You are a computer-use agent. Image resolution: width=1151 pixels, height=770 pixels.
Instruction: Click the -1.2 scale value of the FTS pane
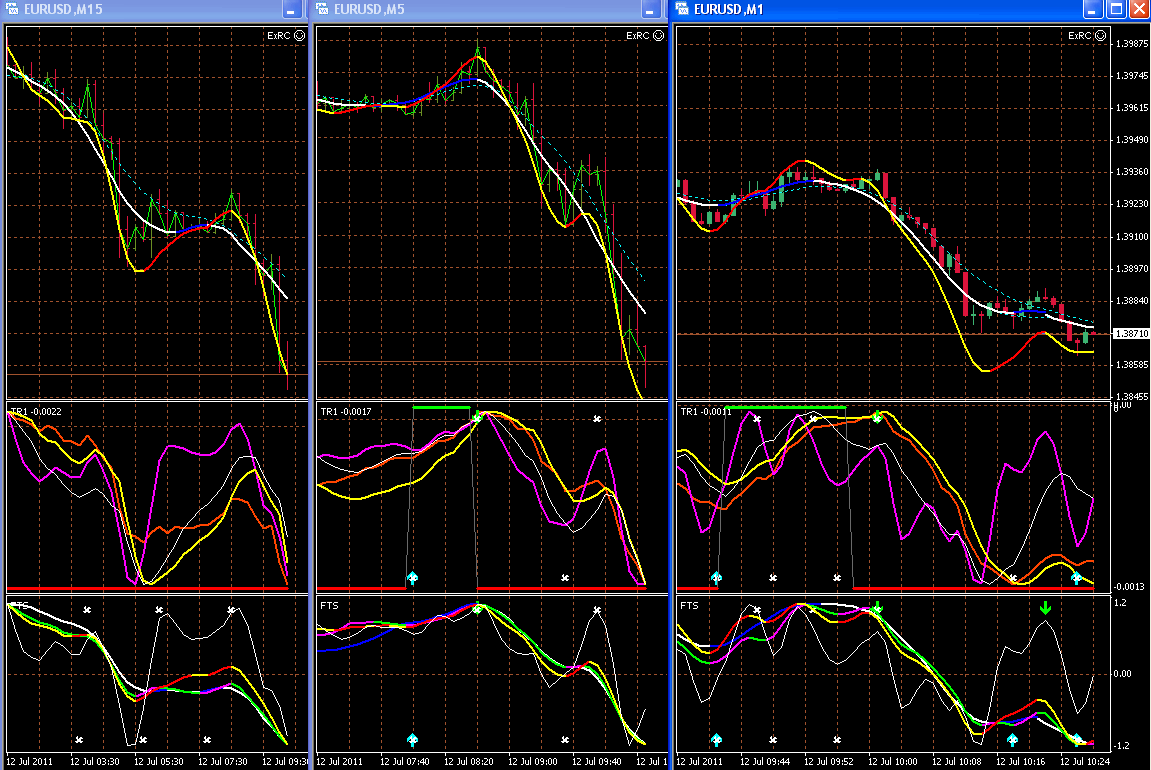coord(1121,746)
